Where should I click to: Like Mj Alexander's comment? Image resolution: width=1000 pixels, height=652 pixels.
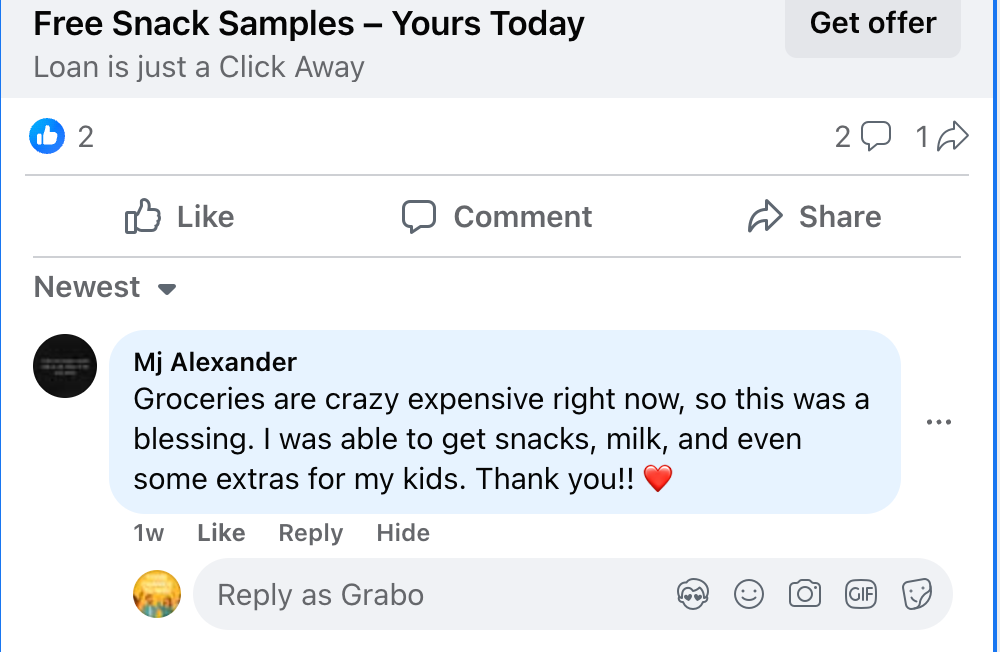[221, 533]
